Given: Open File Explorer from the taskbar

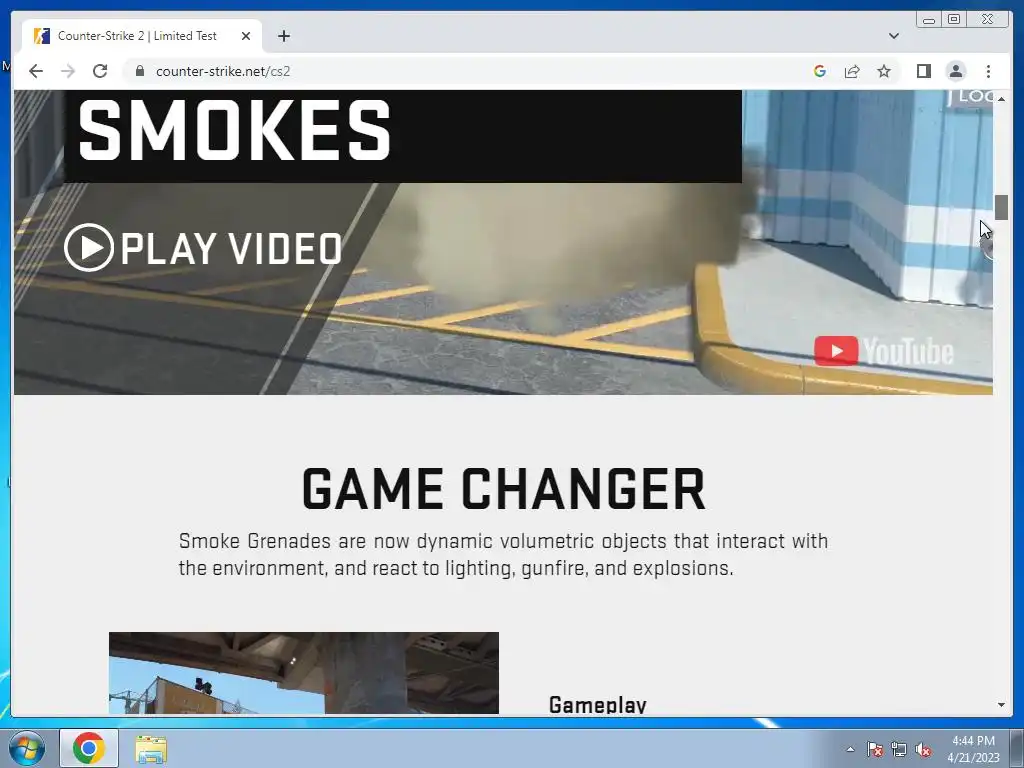Looking at the screenshot, I should pos(151,749).
